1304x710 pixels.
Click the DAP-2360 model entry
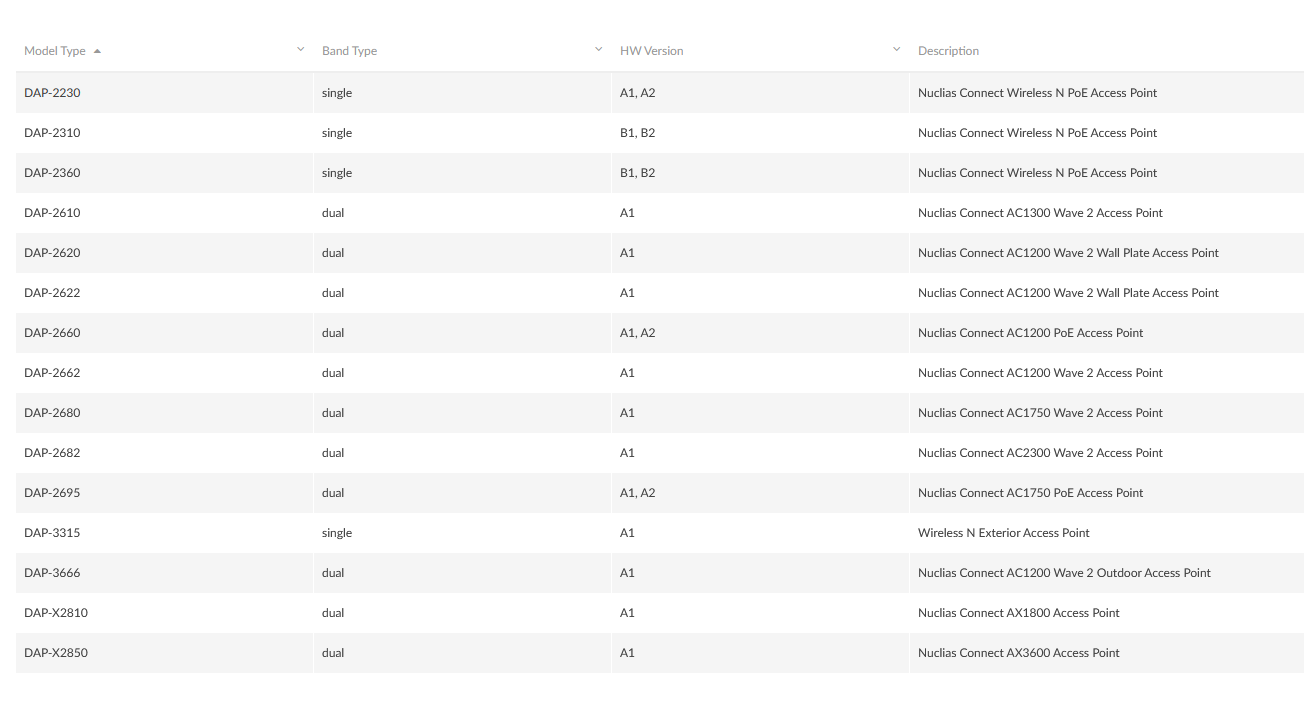point(52,173)
